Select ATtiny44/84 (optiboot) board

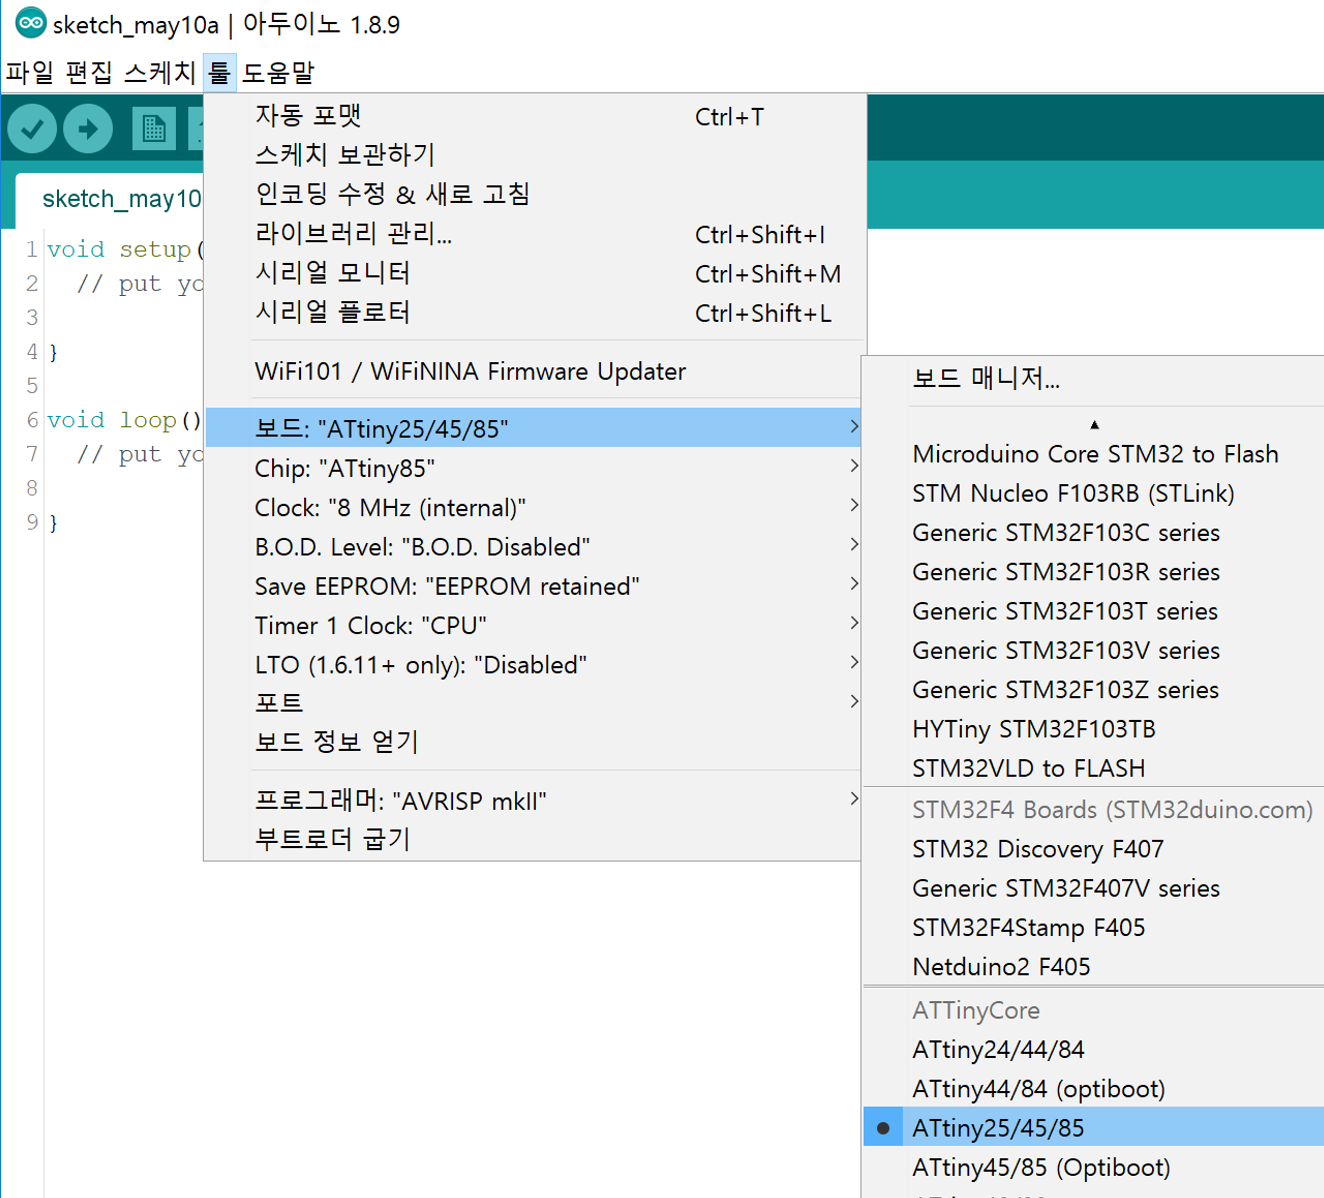click(1093, 1089)
